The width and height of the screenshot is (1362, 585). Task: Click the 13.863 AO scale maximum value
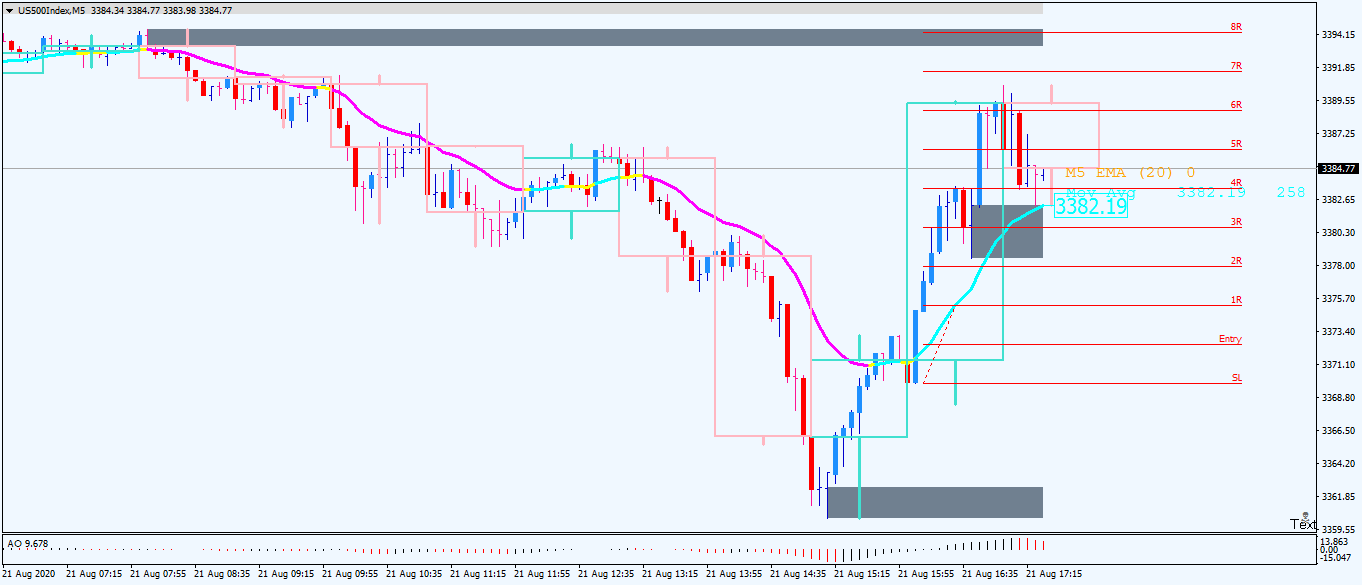(1335, 541)
